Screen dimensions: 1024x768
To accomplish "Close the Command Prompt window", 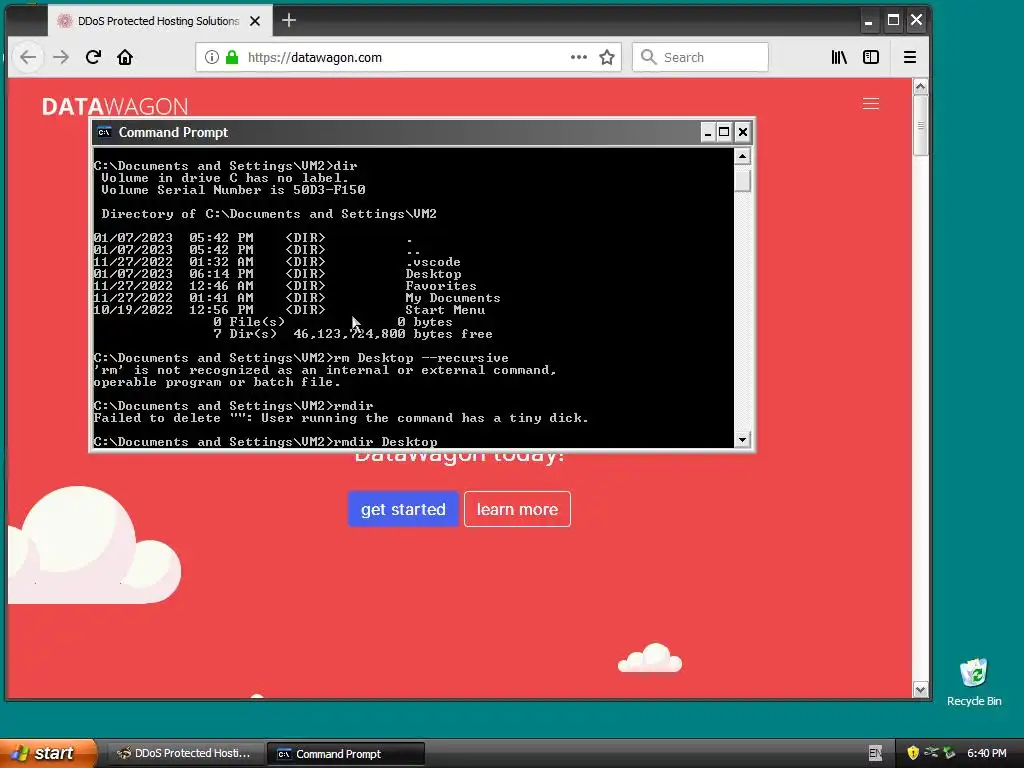I will (x=743, y=133).
